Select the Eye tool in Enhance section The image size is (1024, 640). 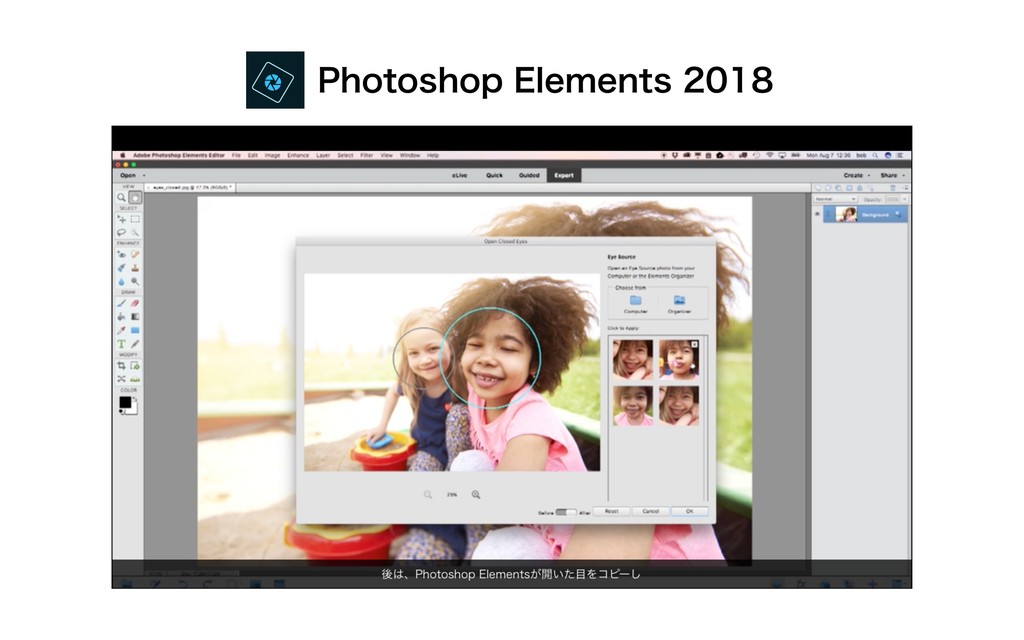[x=121, y=255]
